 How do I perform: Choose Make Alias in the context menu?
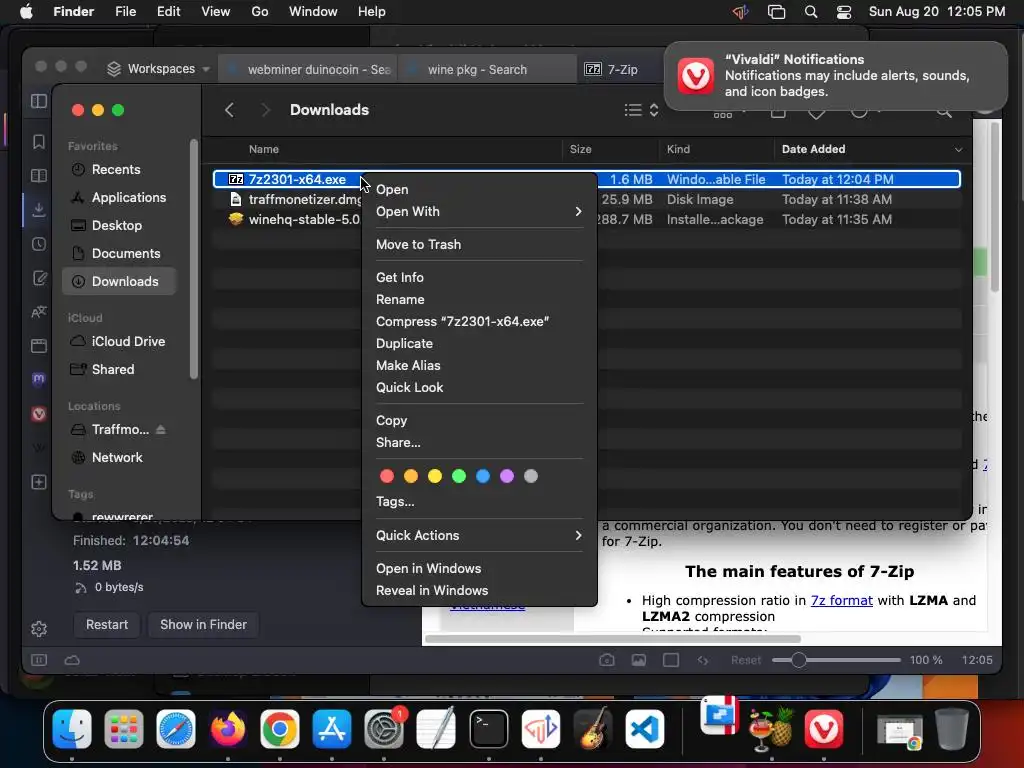click(479, 366)
